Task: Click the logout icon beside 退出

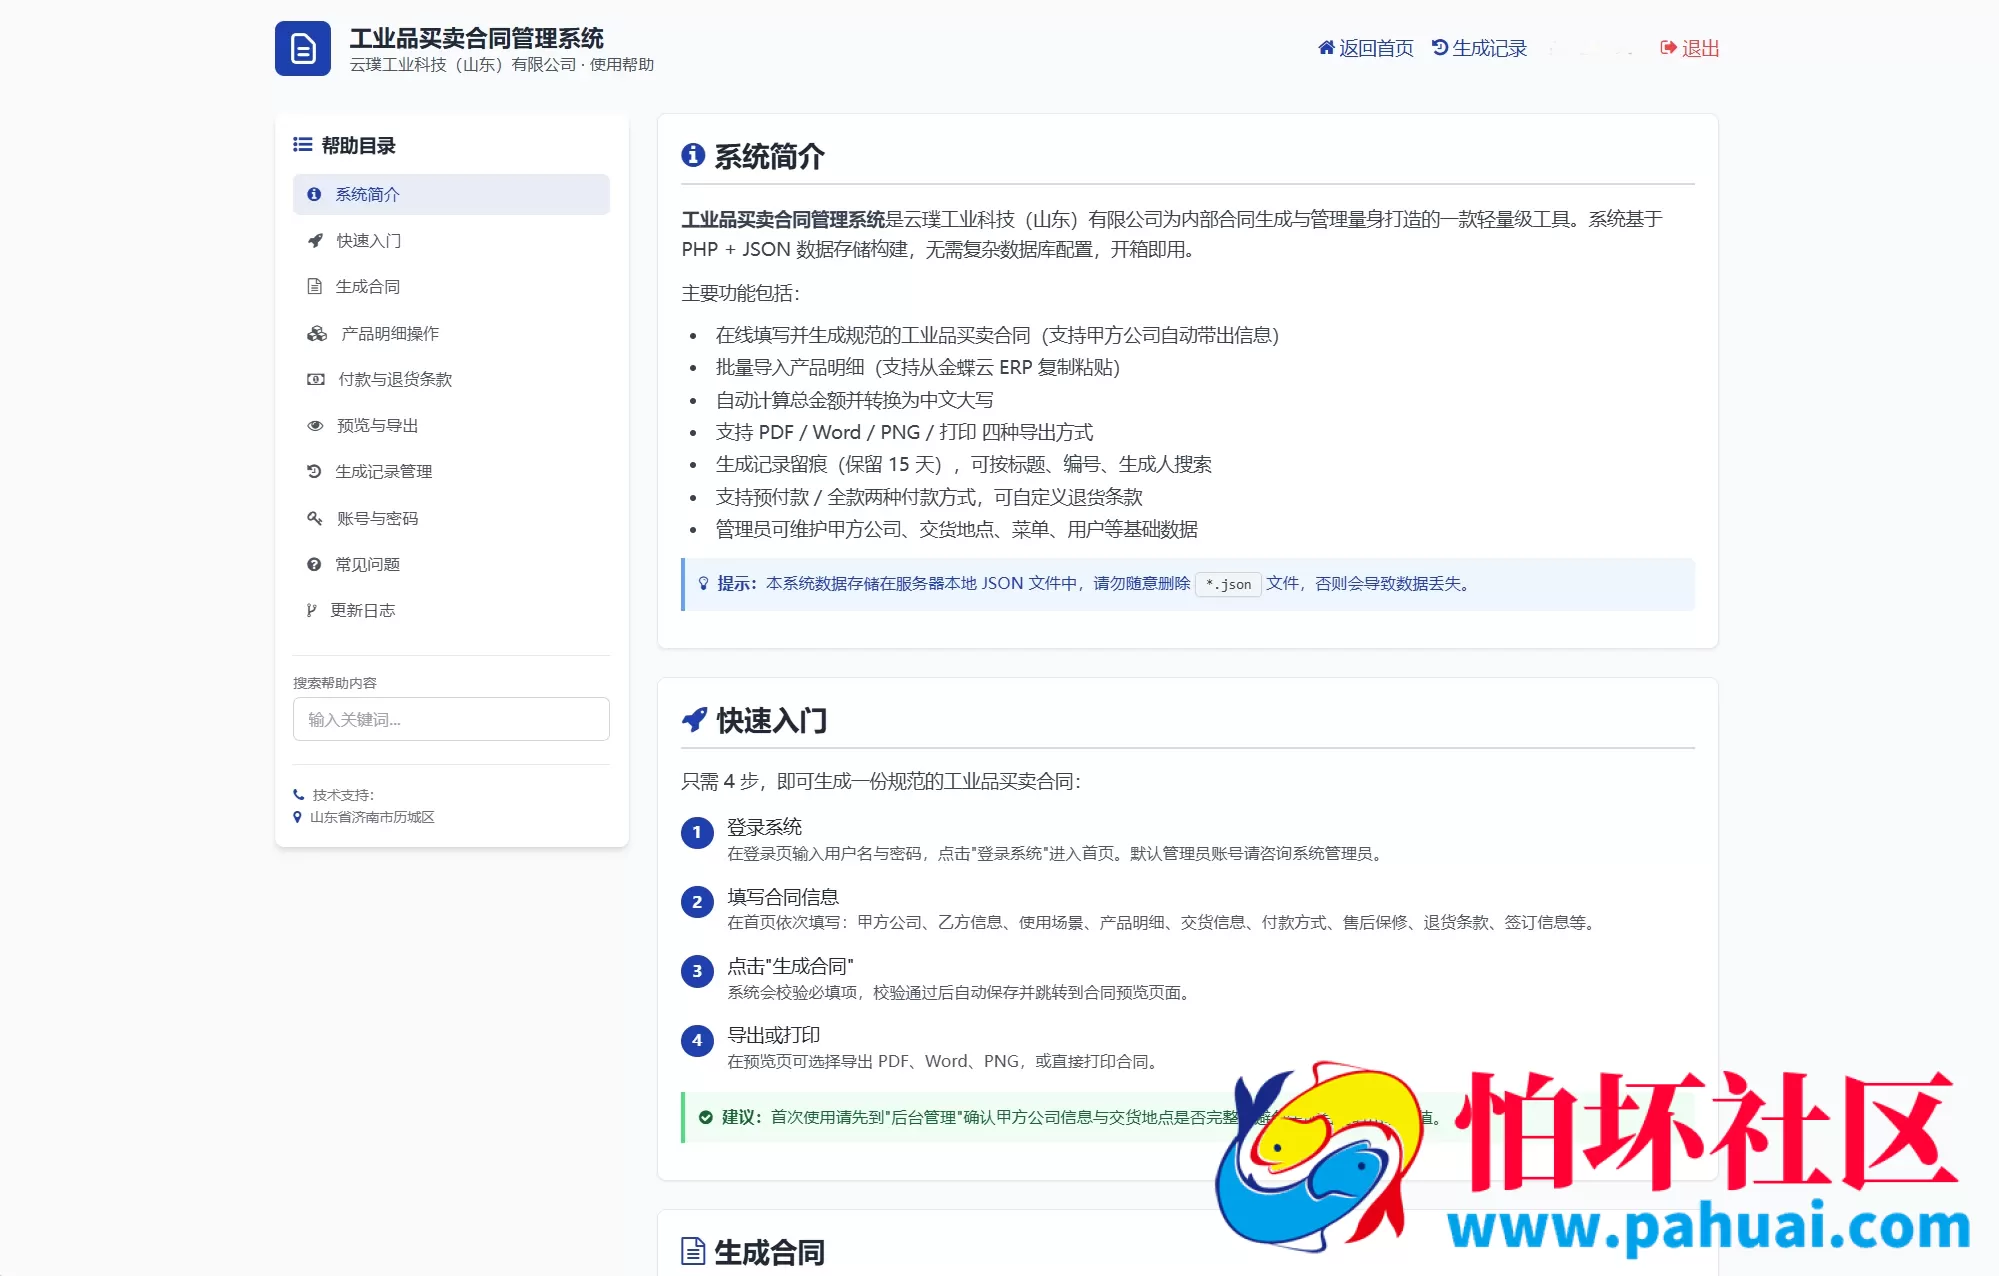Action: point(1668,48)
